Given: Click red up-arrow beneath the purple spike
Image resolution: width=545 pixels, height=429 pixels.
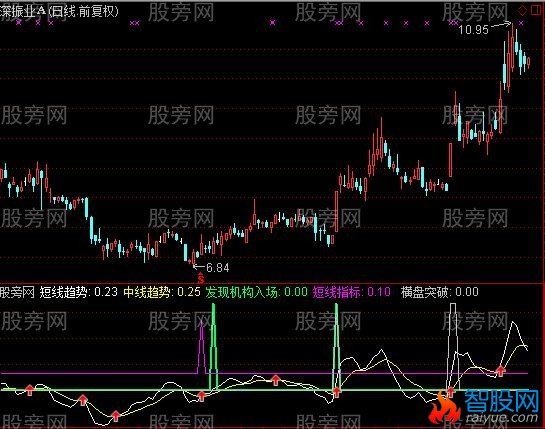Looking at the screenshot, I should (202, 395).
